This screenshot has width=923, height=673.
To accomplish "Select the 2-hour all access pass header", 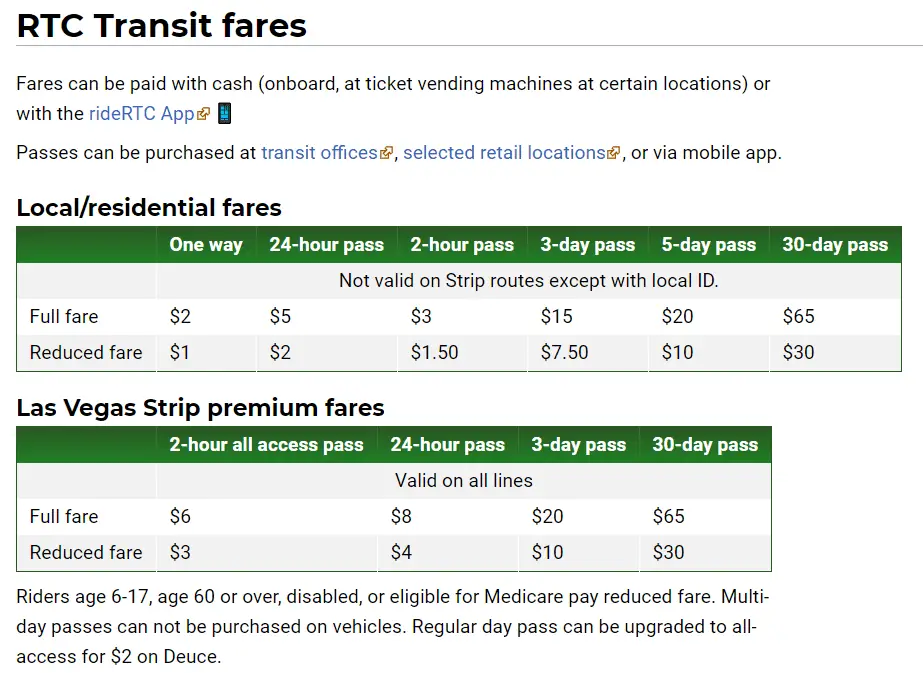I will pyautogui.click(x=267, y=445).
